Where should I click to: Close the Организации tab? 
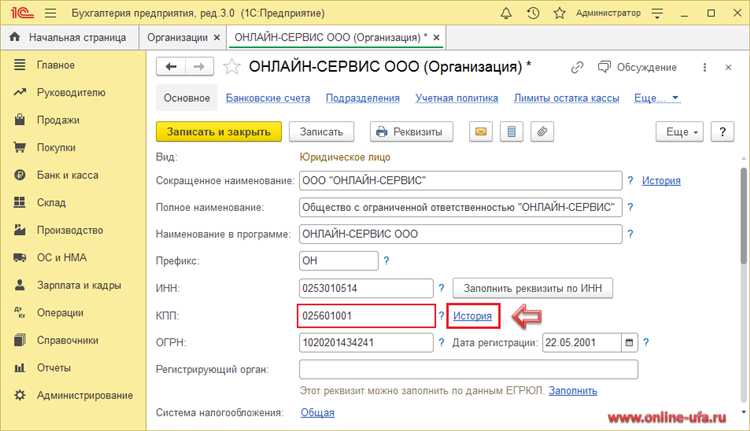coord(217,37)
